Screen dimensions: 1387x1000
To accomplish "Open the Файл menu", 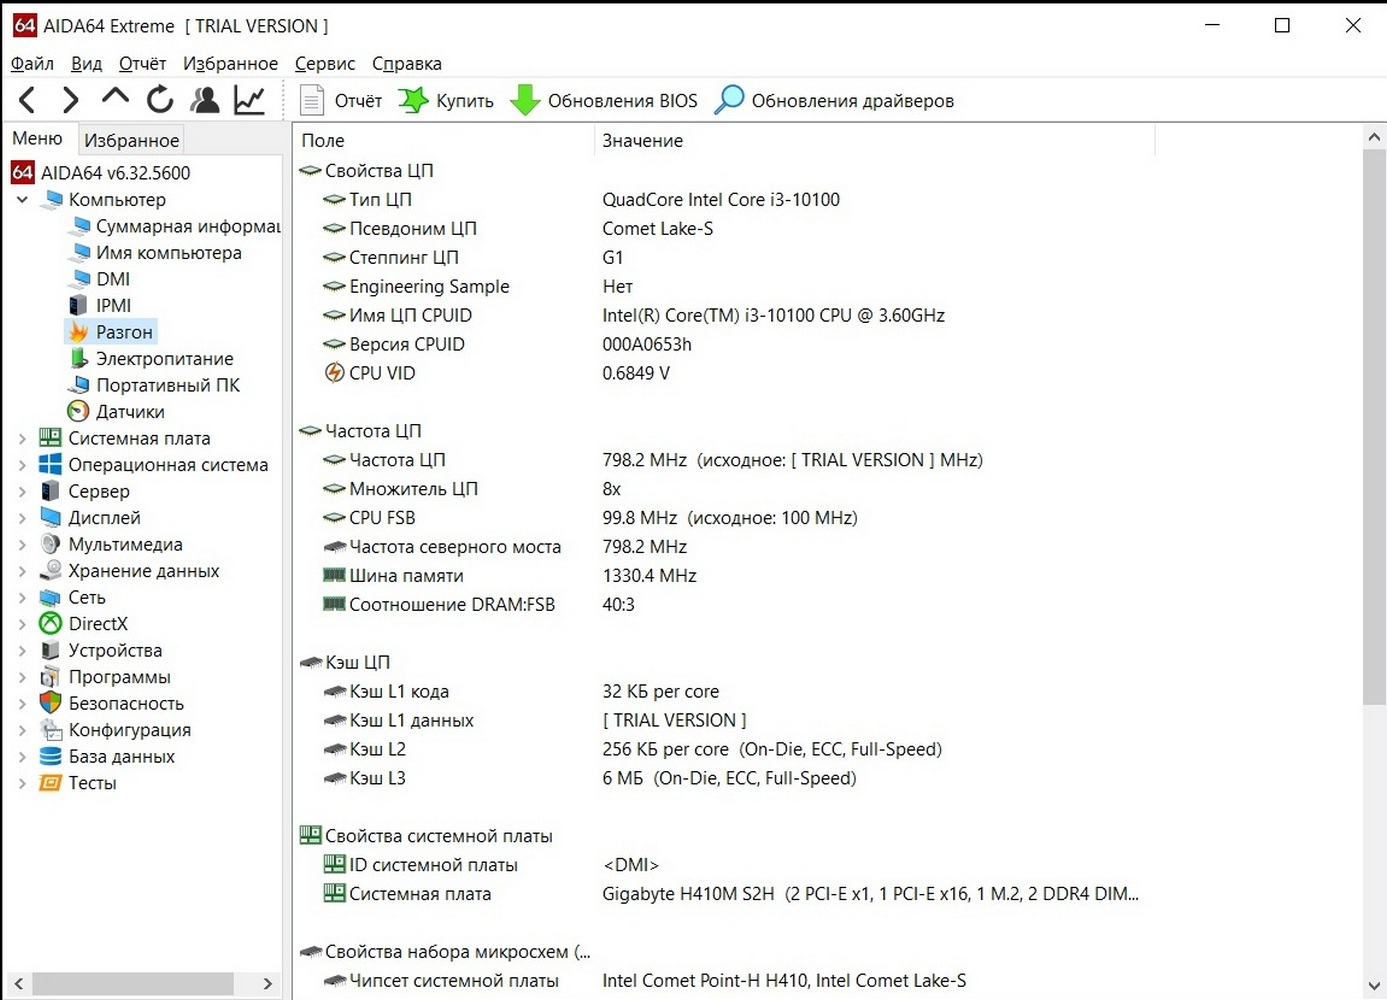I will coord(32,63).
